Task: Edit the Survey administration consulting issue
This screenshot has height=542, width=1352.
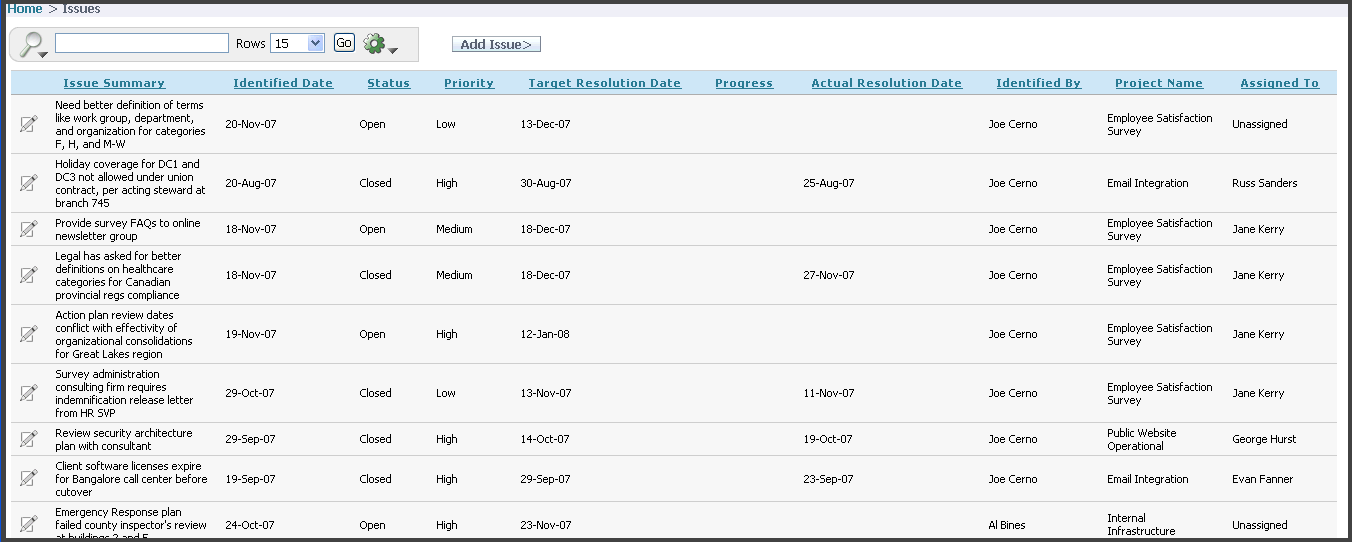Action: 29,393
